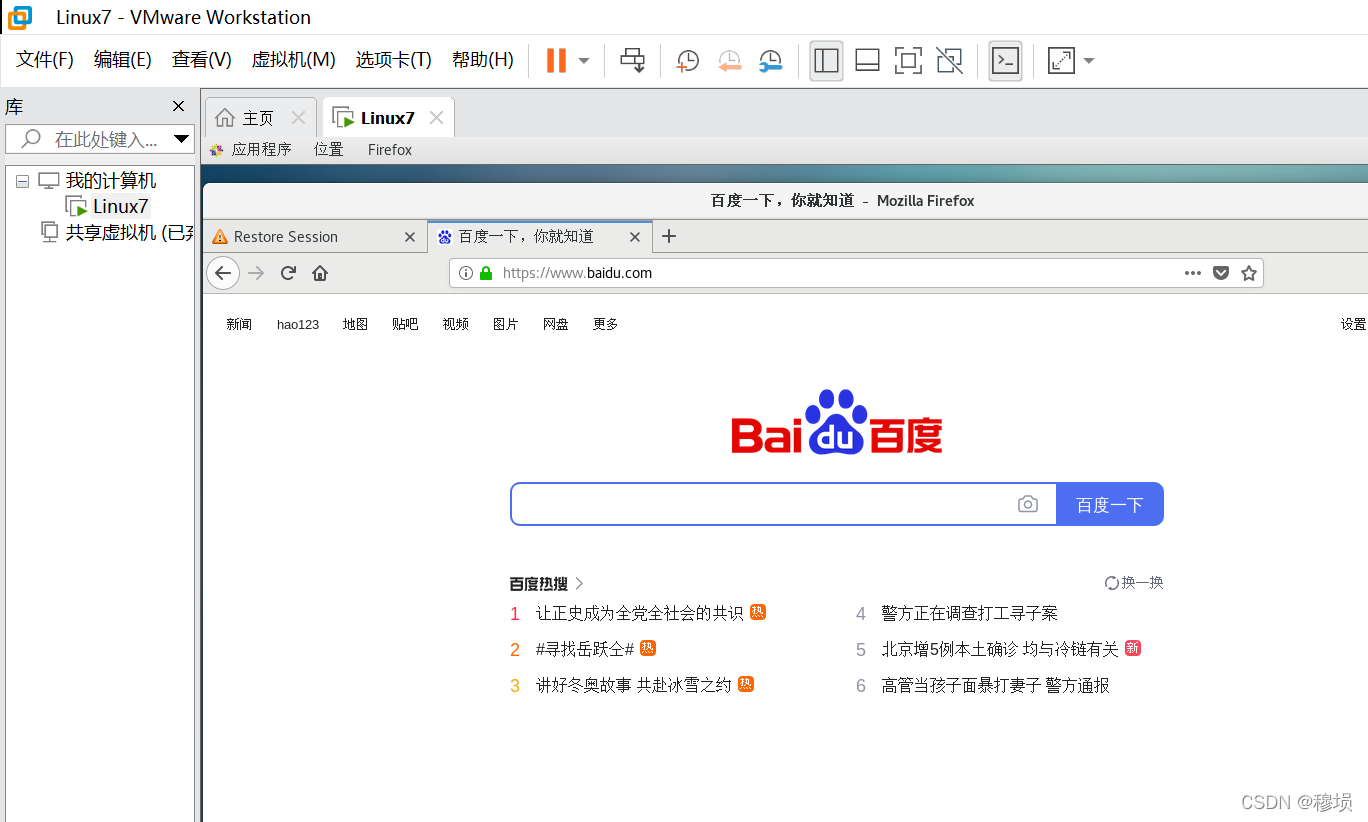Select 我的计算机 in library tree
This screenshot has width=1368, height=822.
point(111,181)
